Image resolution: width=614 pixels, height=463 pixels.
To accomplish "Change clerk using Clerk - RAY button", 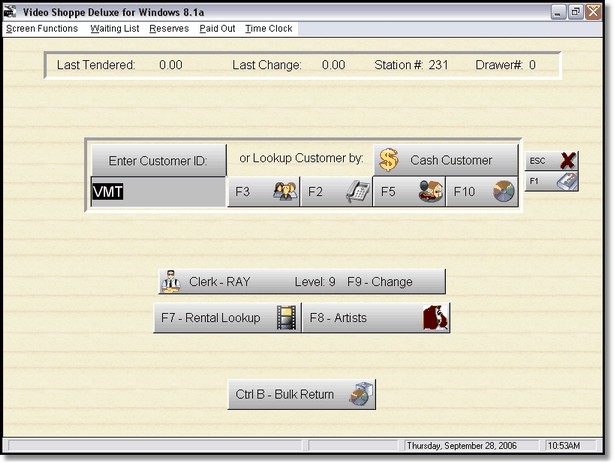I will coord(302,281).
